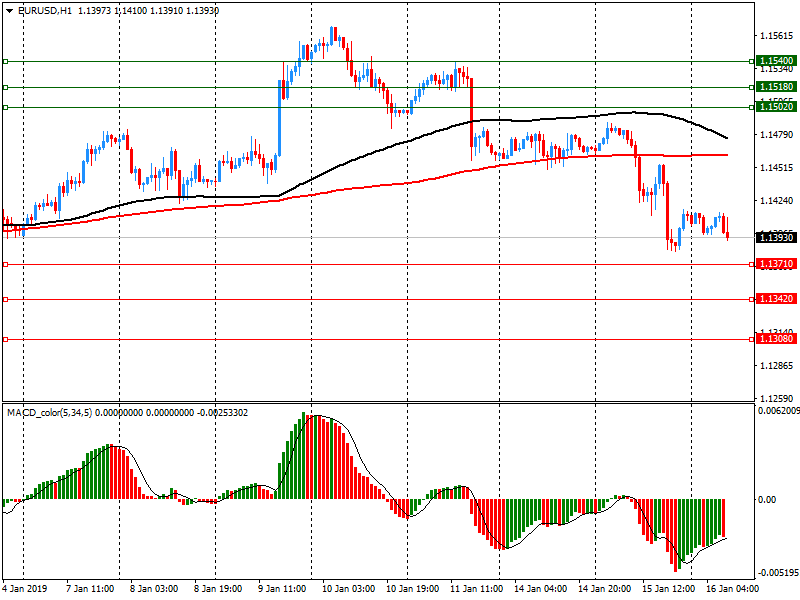Select the 1.15400 green price label

point(776,61)
